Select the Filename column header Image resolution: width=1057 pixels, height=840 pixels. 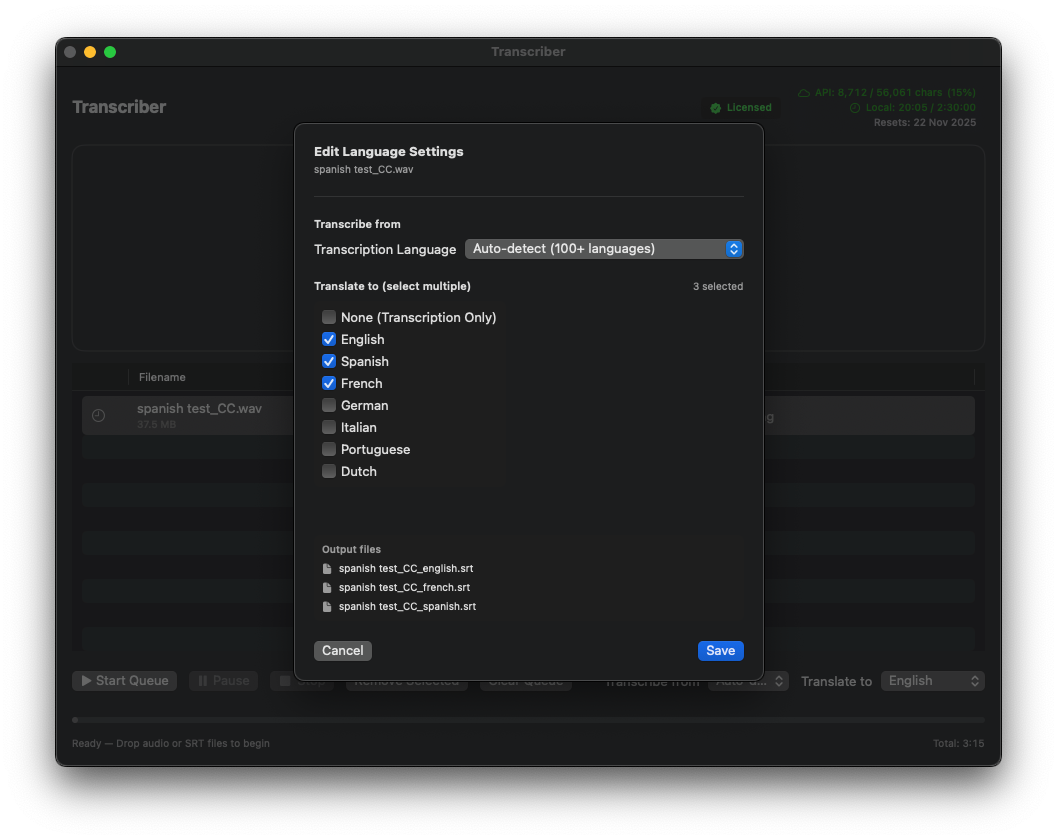[162, 377]
